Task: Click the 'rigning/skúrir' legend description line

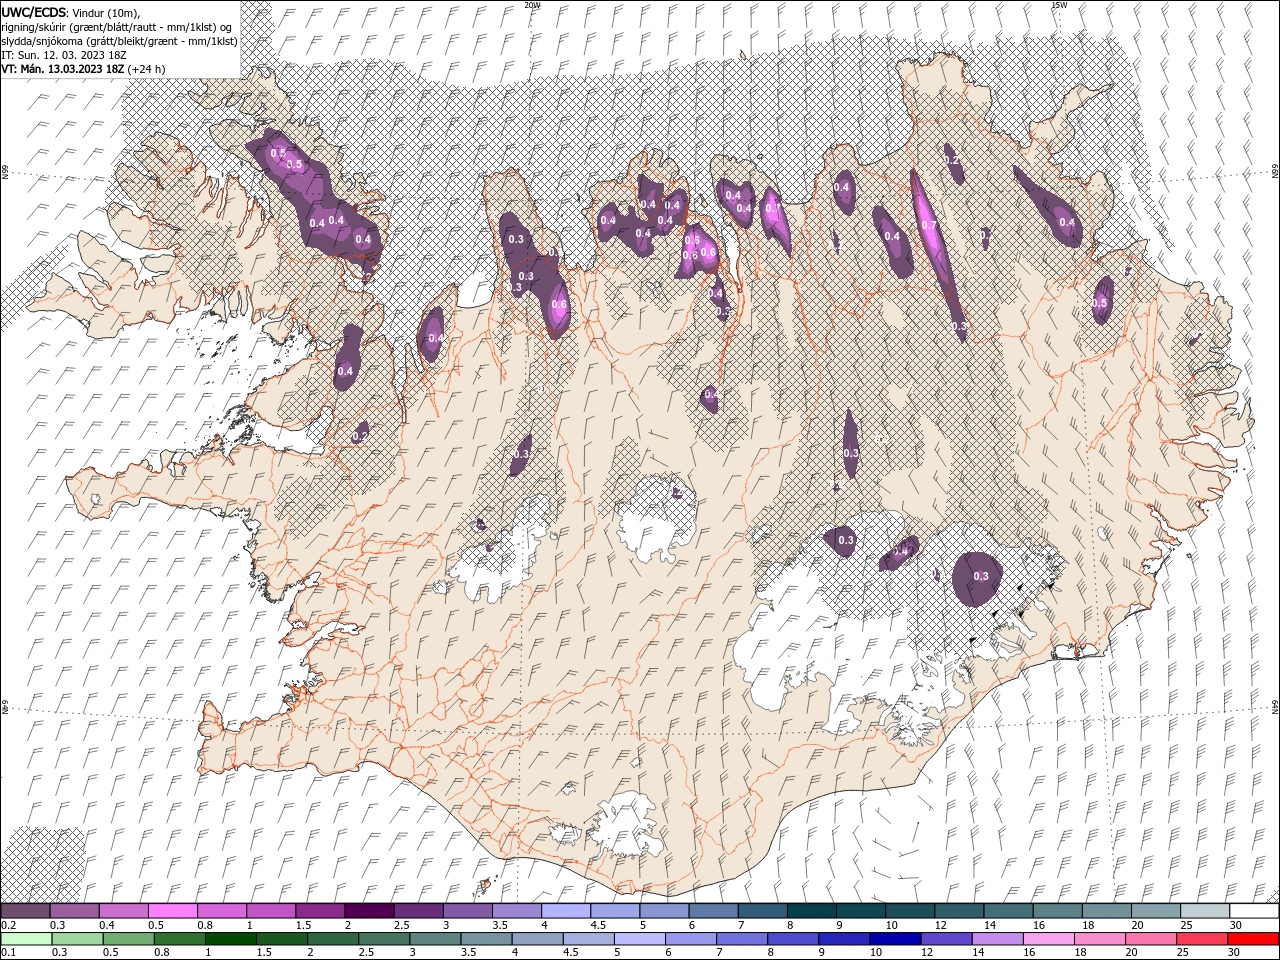Action: pos(117,27)
